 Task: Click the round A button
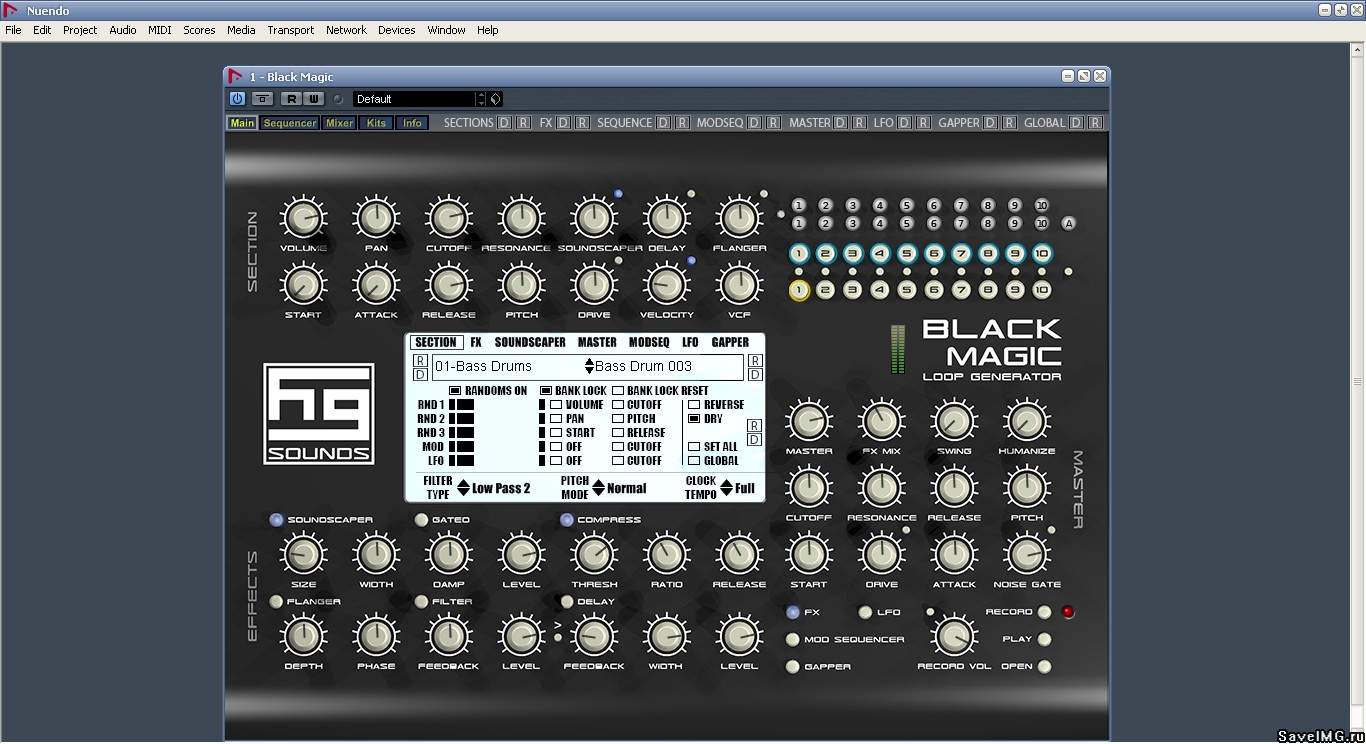point(1068,224)
